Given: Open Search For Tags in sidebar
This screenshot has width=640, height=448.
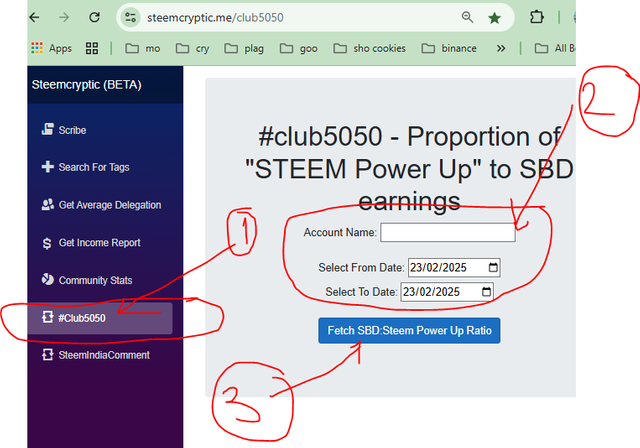Looking at the screenshot, I should 85,167.
